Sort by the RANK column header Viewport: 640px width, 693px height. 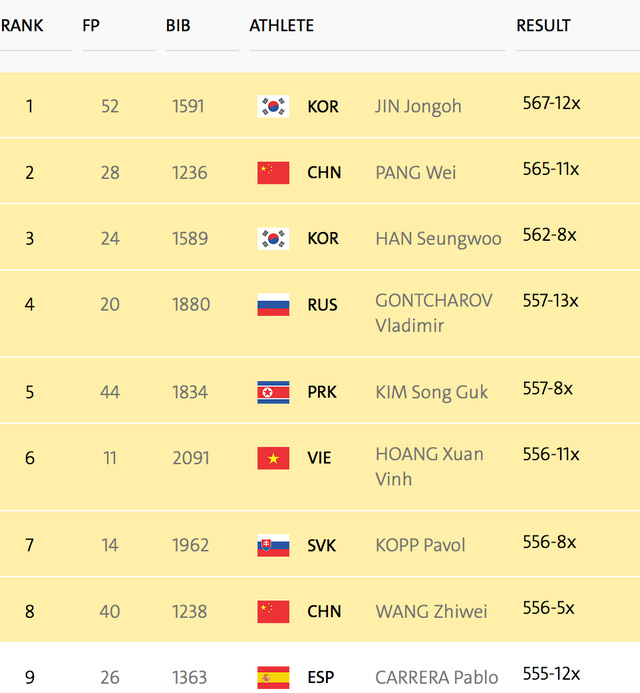(22, 26)
